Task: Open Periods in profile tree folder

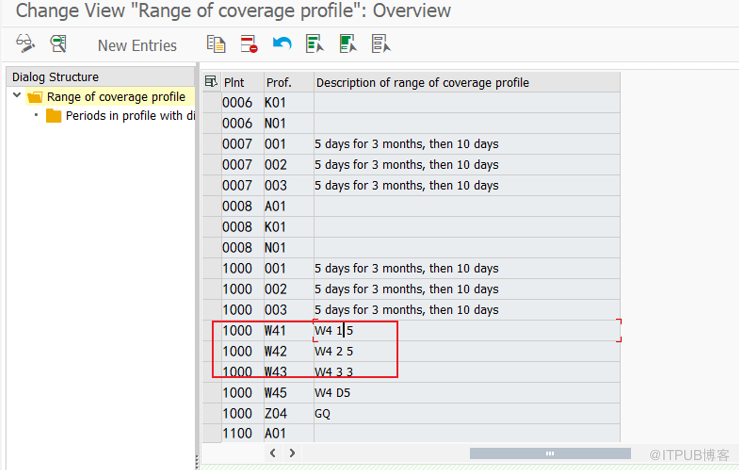Action: coord(54,116)
